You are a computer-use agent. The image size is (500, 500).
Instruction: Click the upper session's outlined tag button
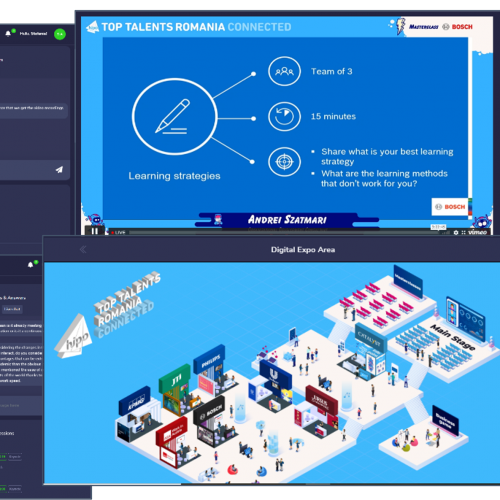pos(15,457)
